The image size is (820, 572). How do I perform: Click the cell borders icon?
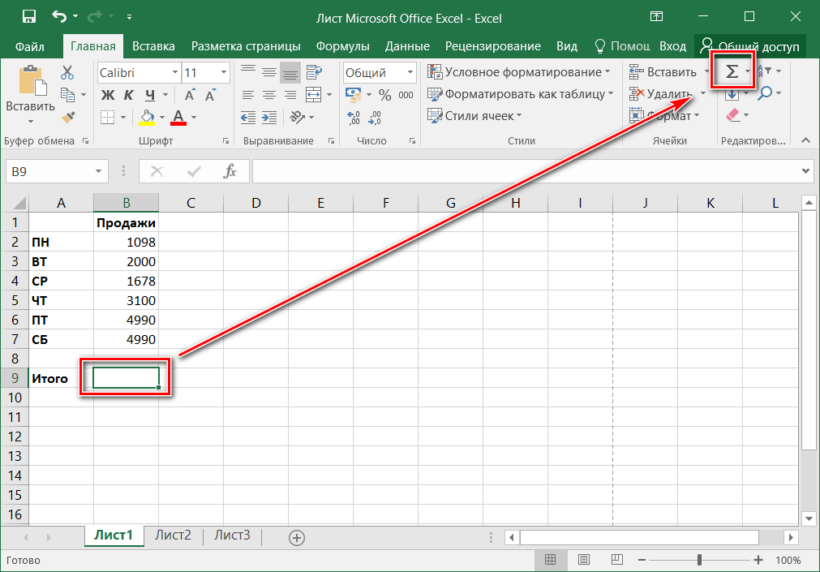coord(107,117)
